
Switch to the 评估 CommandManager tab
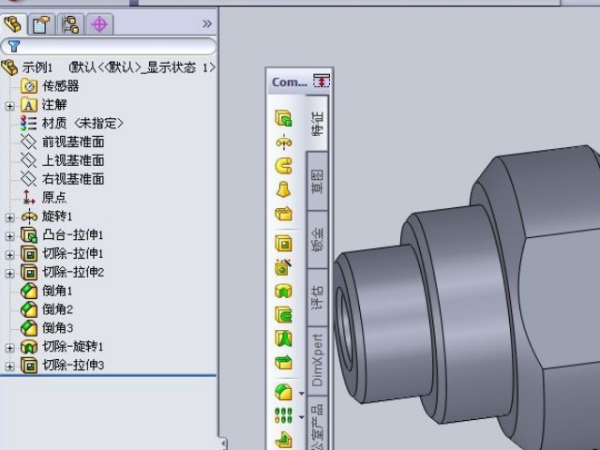pyautogui.click(x=317, y=297)
